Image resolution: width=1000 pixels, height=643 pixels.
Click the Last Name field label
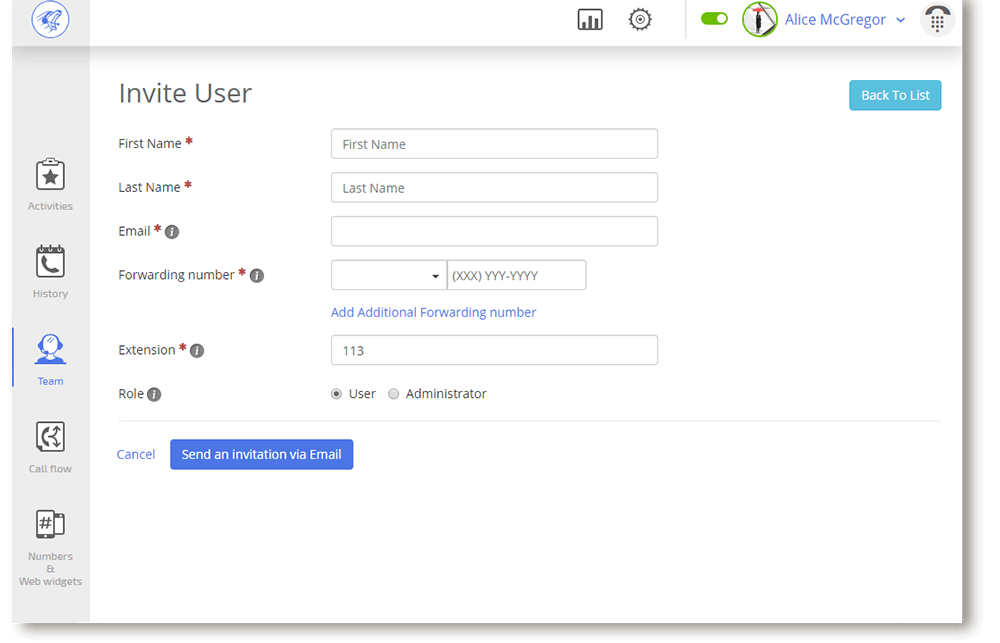point(149,188)
